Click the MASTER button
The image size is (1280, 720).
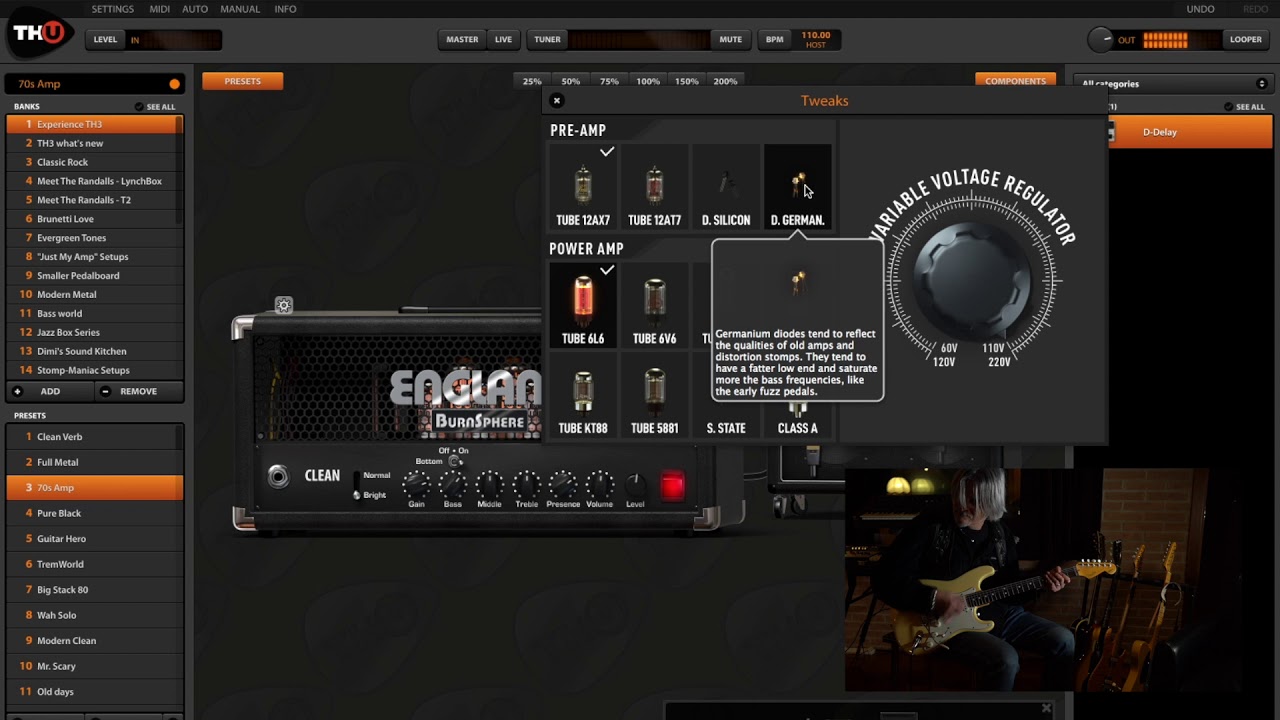[x=462, y=39]
